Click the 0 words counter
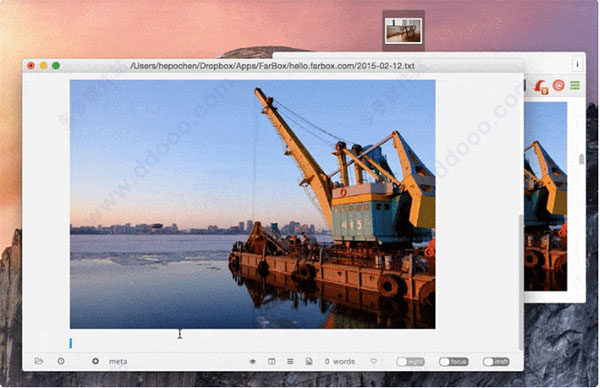The image size is (600, 388). [340, 362]
